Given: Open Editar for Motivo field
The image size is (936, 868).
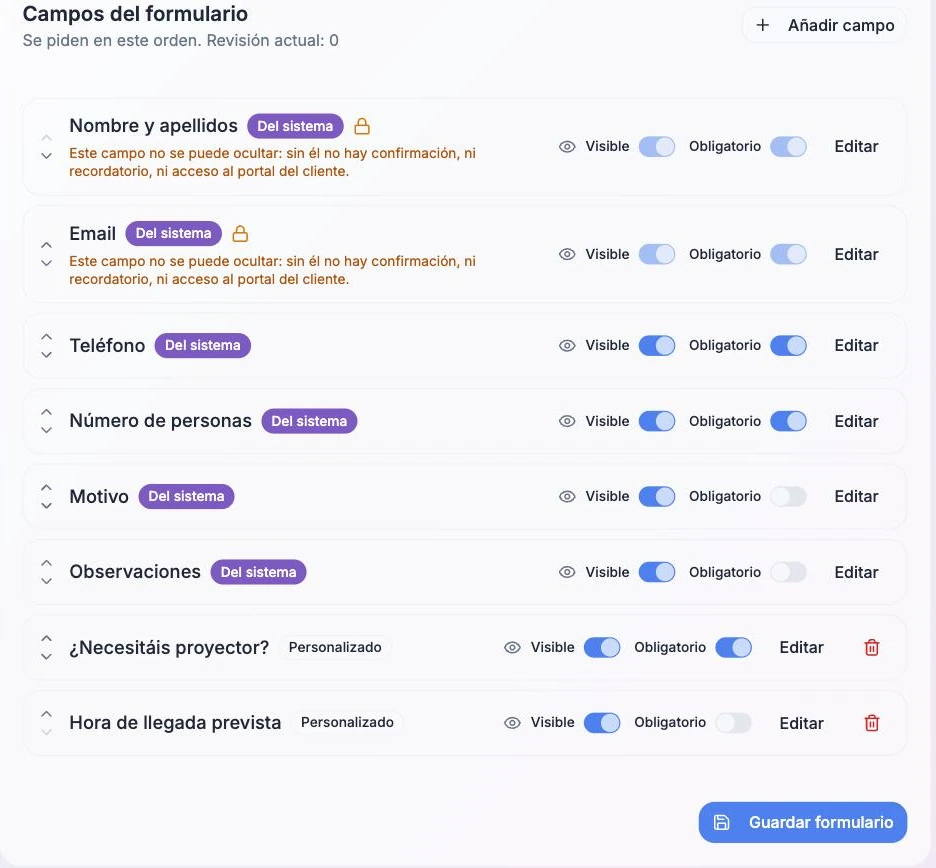Looking at the screenshot, I should tap(856, 497).
